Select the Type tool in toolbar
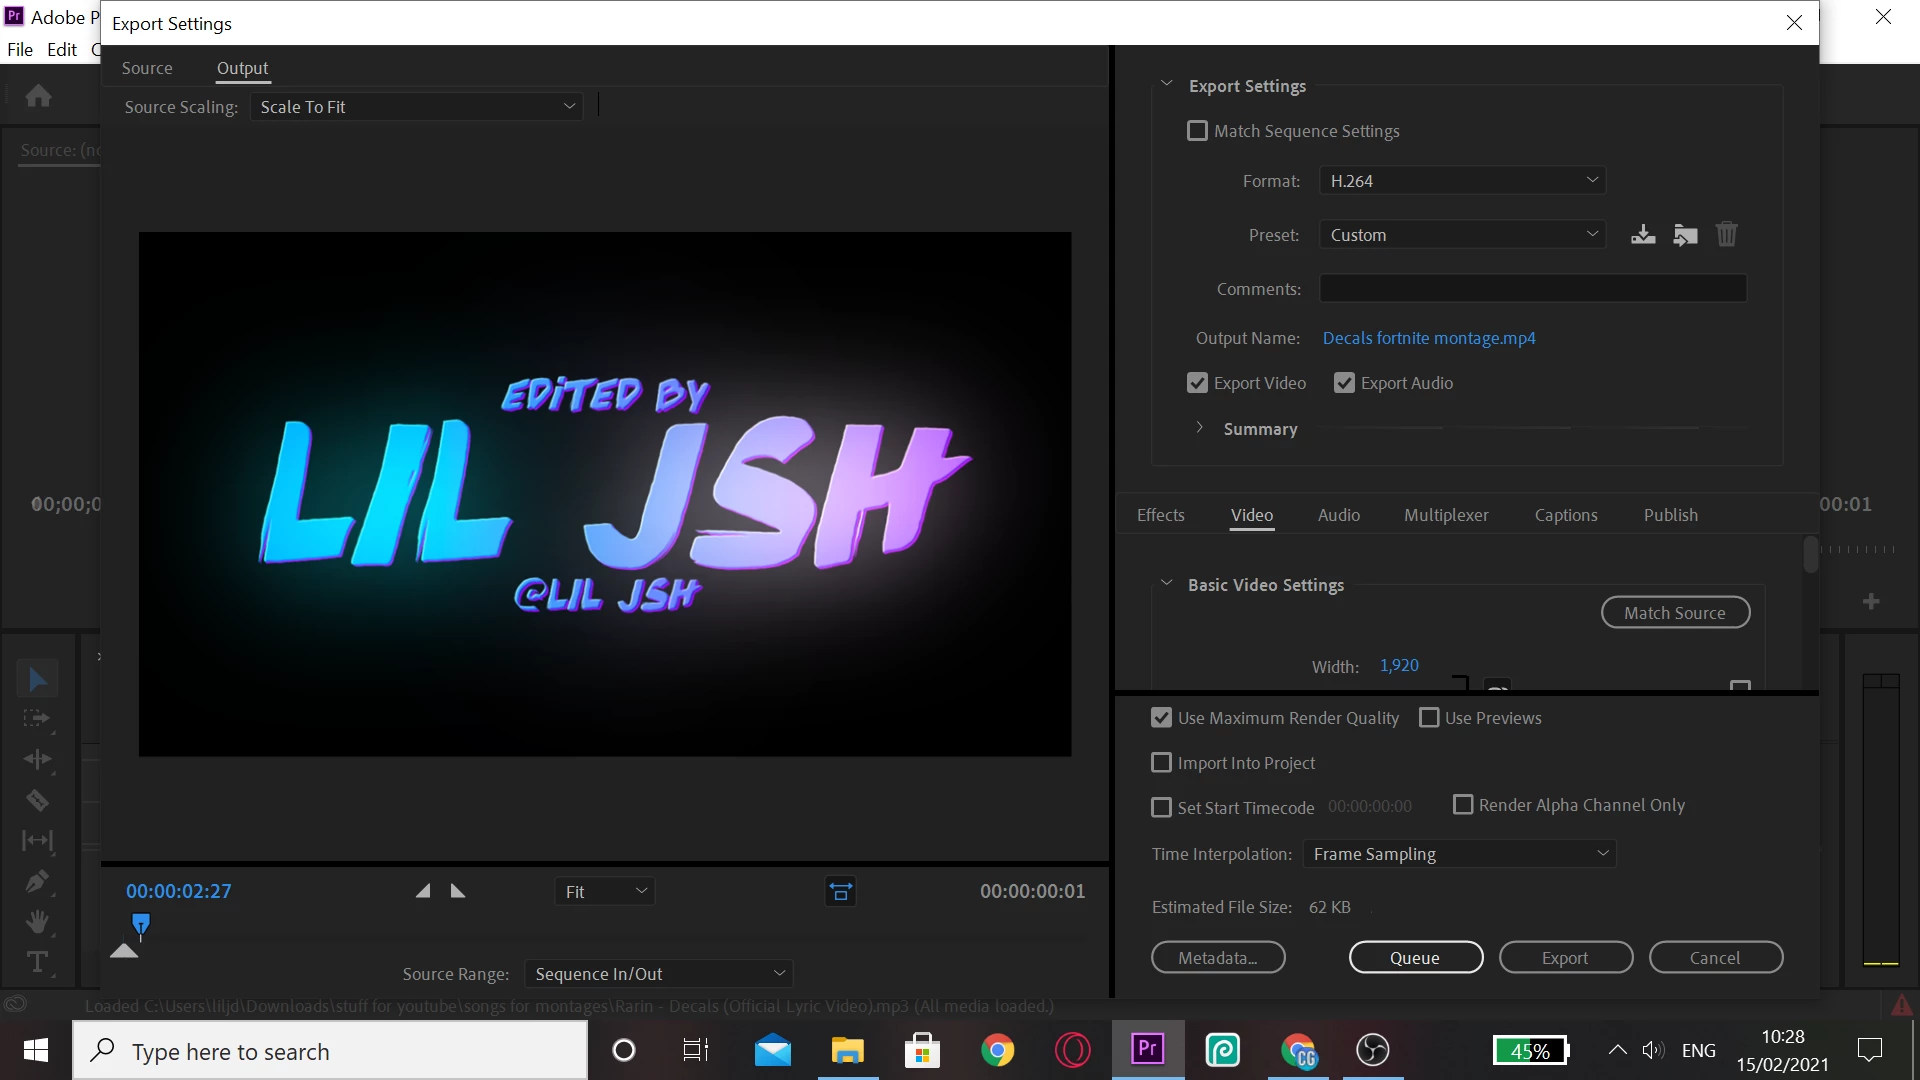This screenshot has width=1920, height=1080. point(37,962)
